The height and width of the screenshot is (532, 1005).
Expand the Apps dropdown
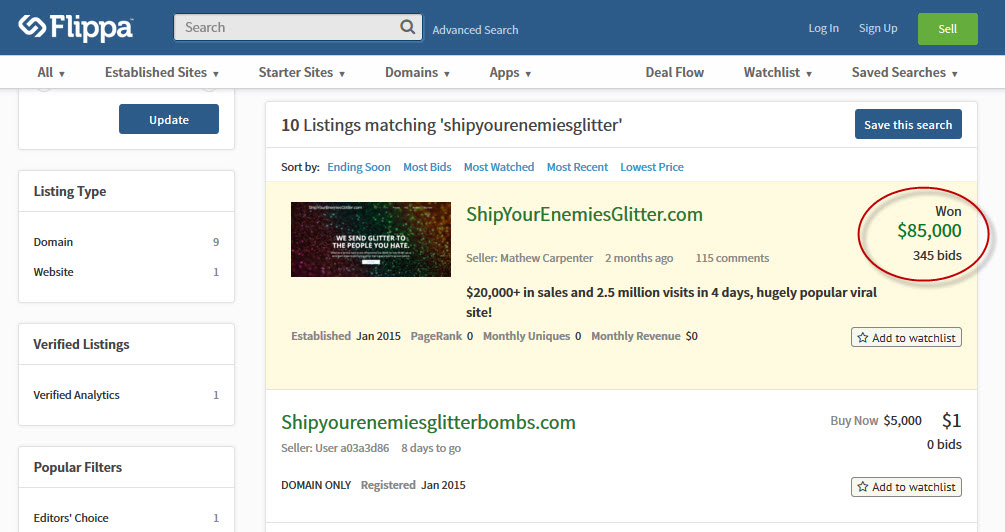click(510, 72)
